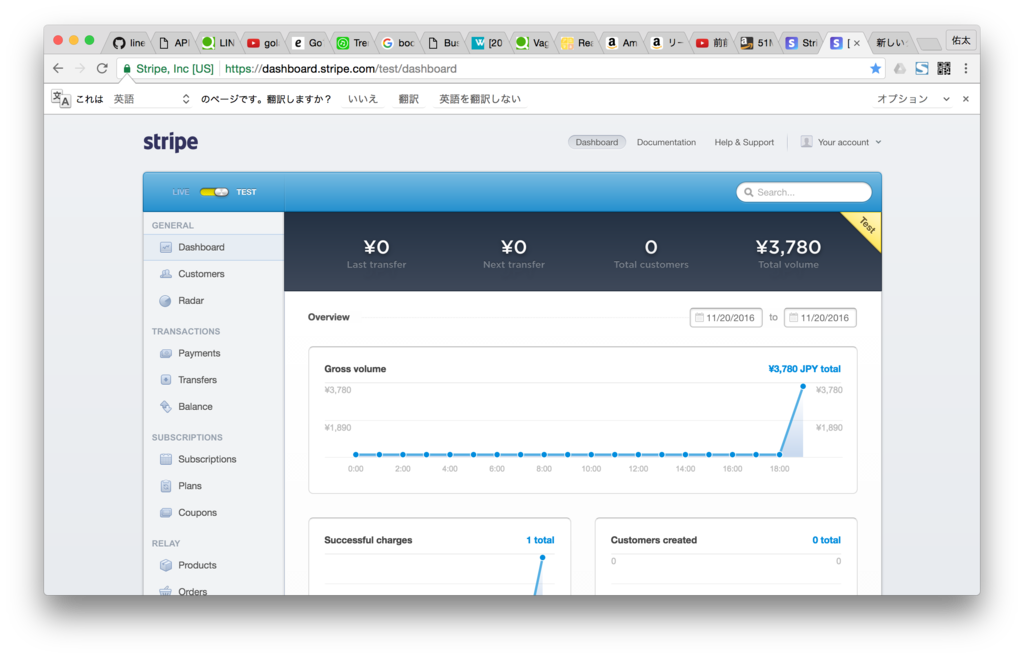Switch to the 新しい browser tab

(x=889, y=43)
